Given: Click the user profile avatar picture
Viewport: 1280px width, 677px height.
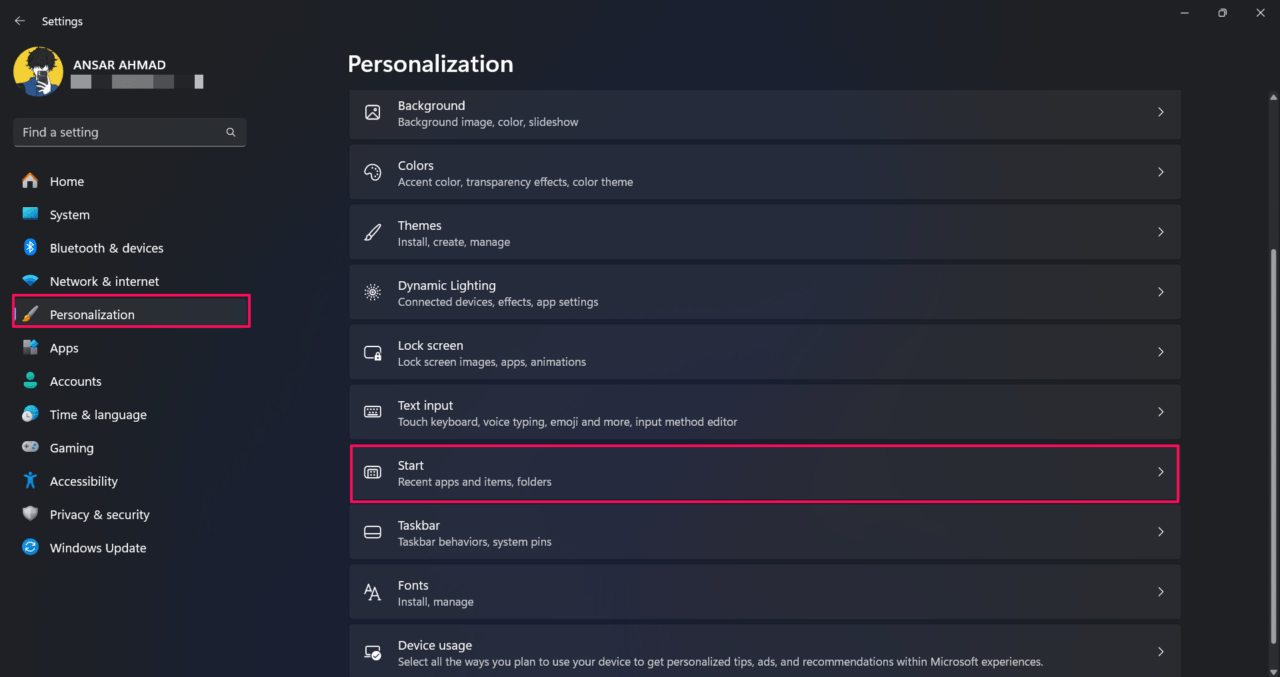Looking at the screenshot, I should pyautogui.click(x=38, y=72).
